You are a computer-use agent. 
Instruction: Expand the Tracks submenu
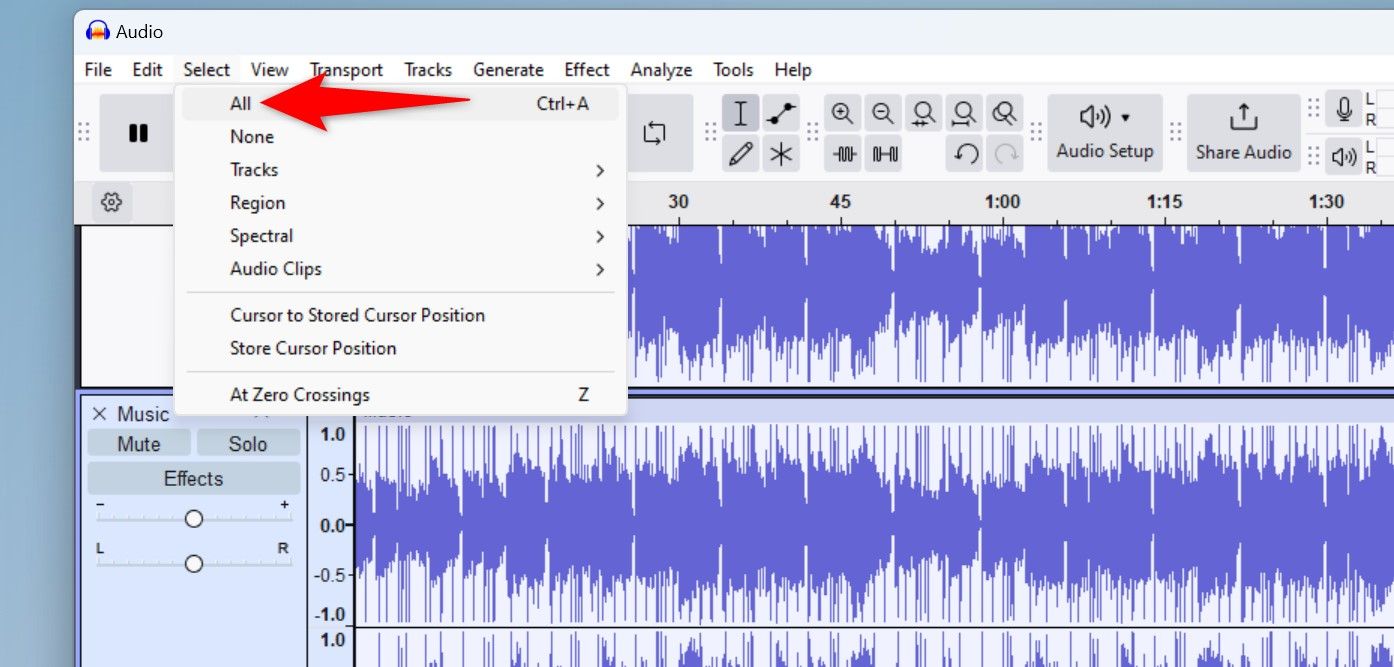click(x=253, y=169)
